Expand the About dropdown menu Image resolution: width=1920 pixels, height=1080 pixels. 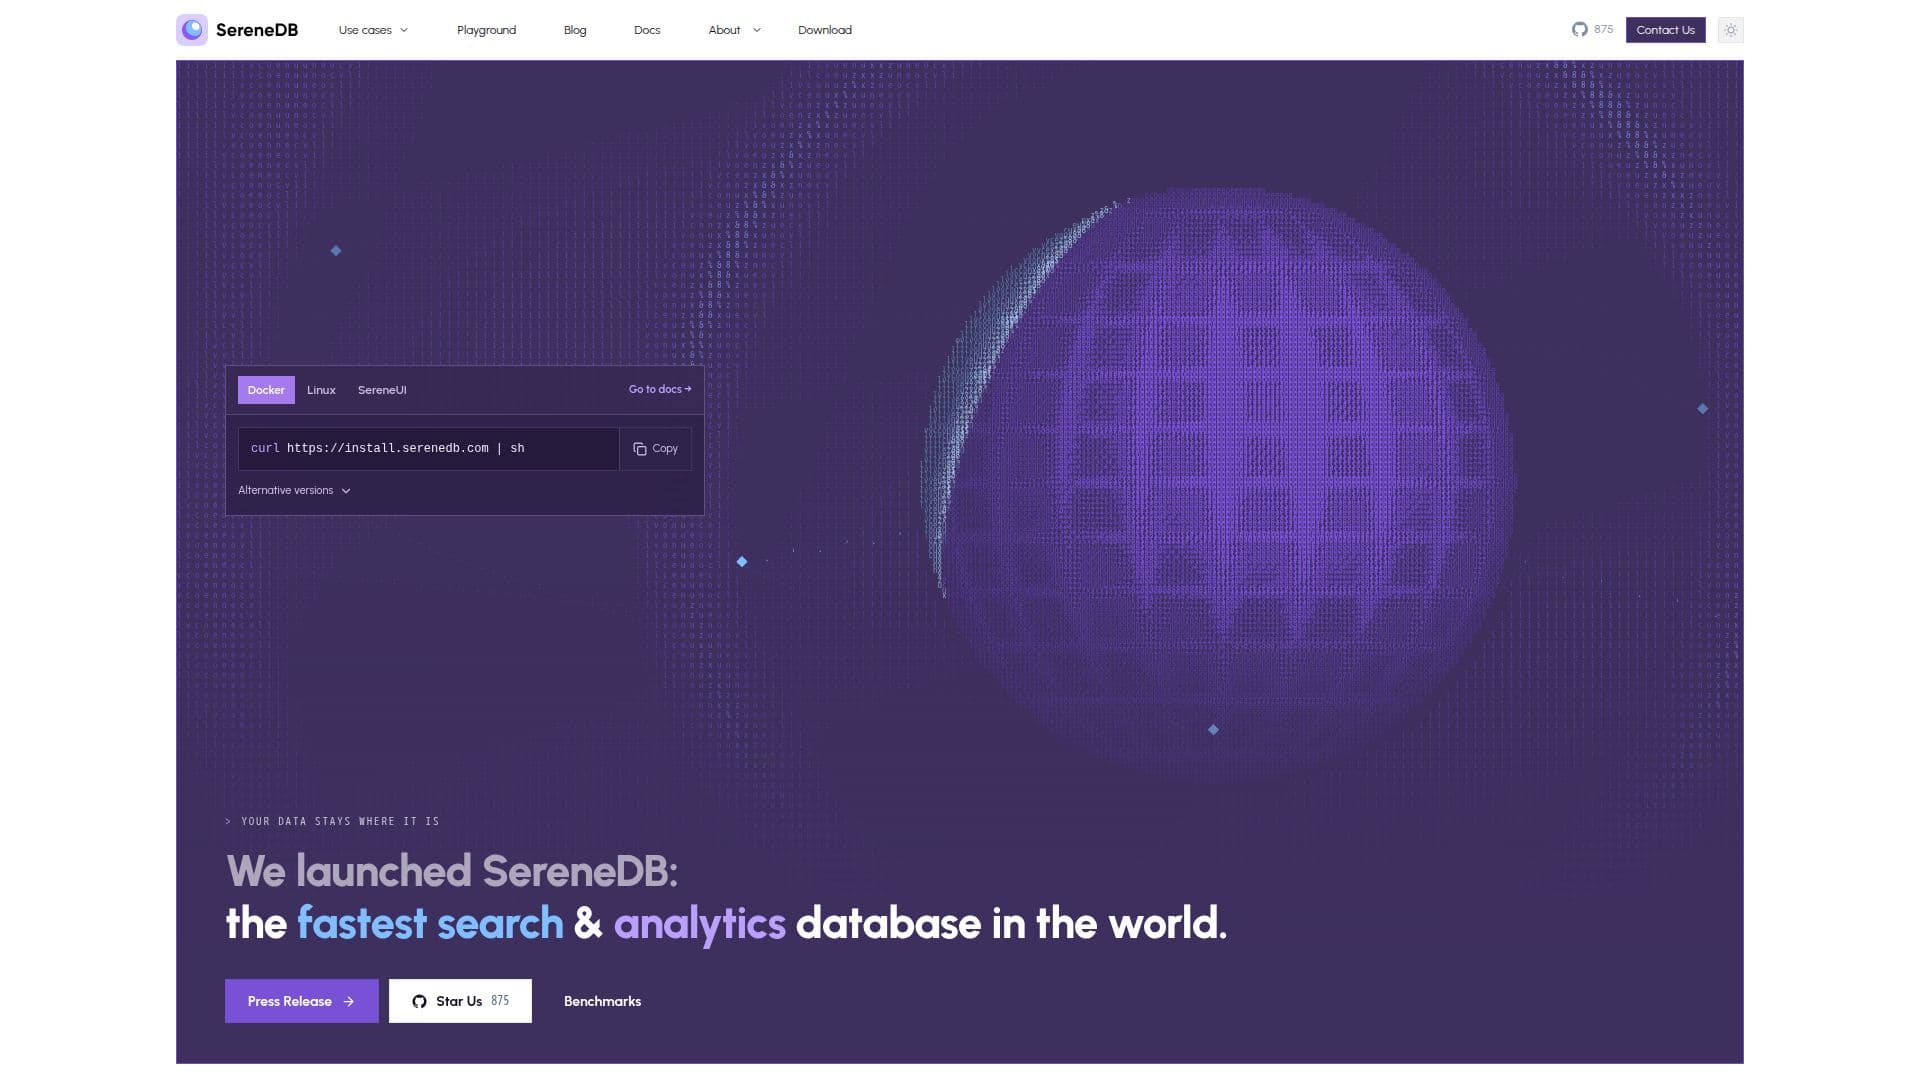click(x=734, y=30)
